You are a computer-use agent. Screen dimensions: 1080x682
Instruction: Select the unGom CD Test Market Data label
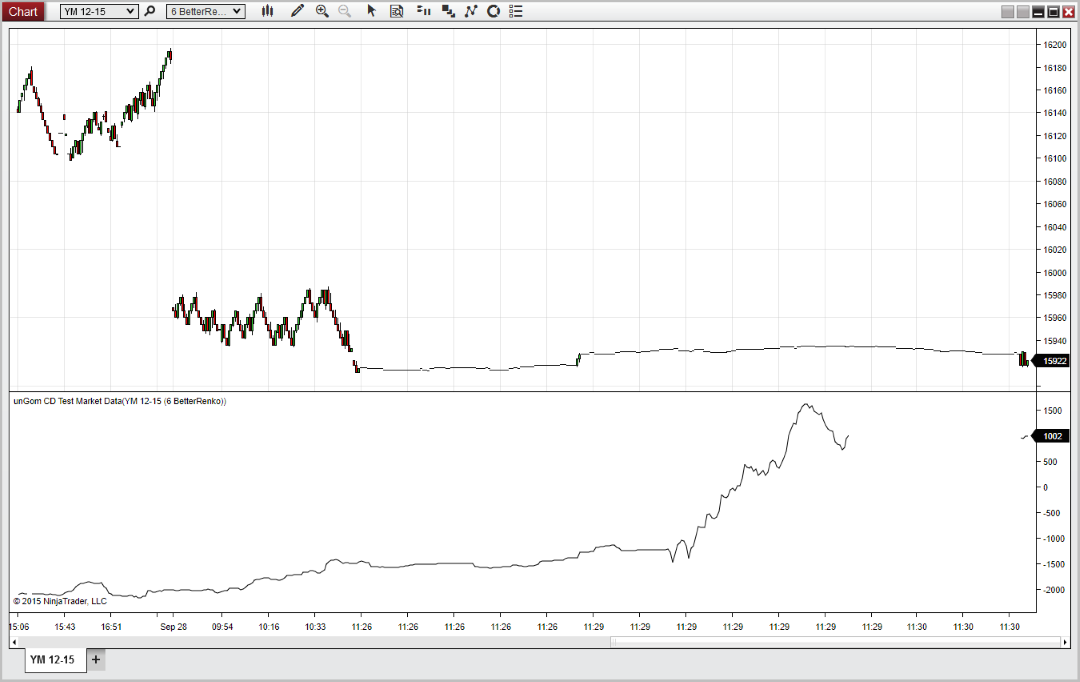pos(120,401)
